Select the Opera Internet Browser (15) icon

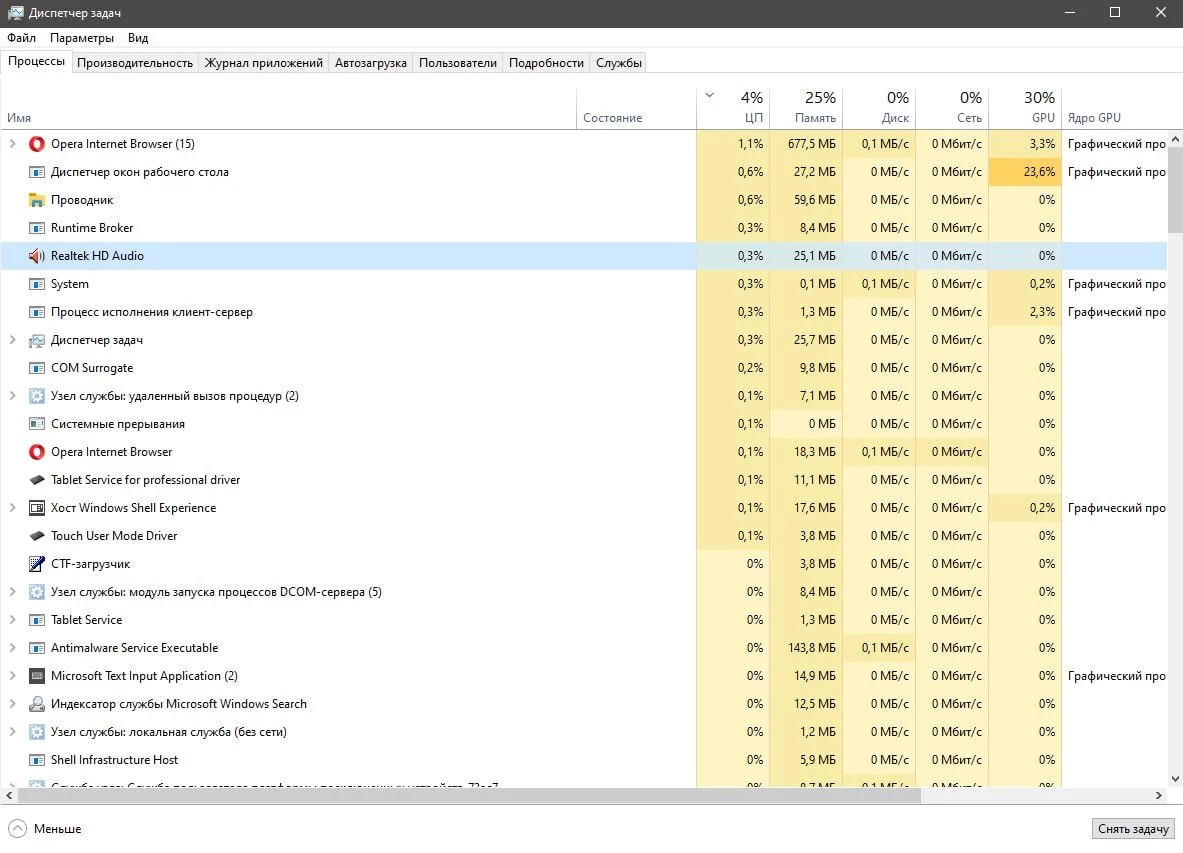(x=36, y=144)
